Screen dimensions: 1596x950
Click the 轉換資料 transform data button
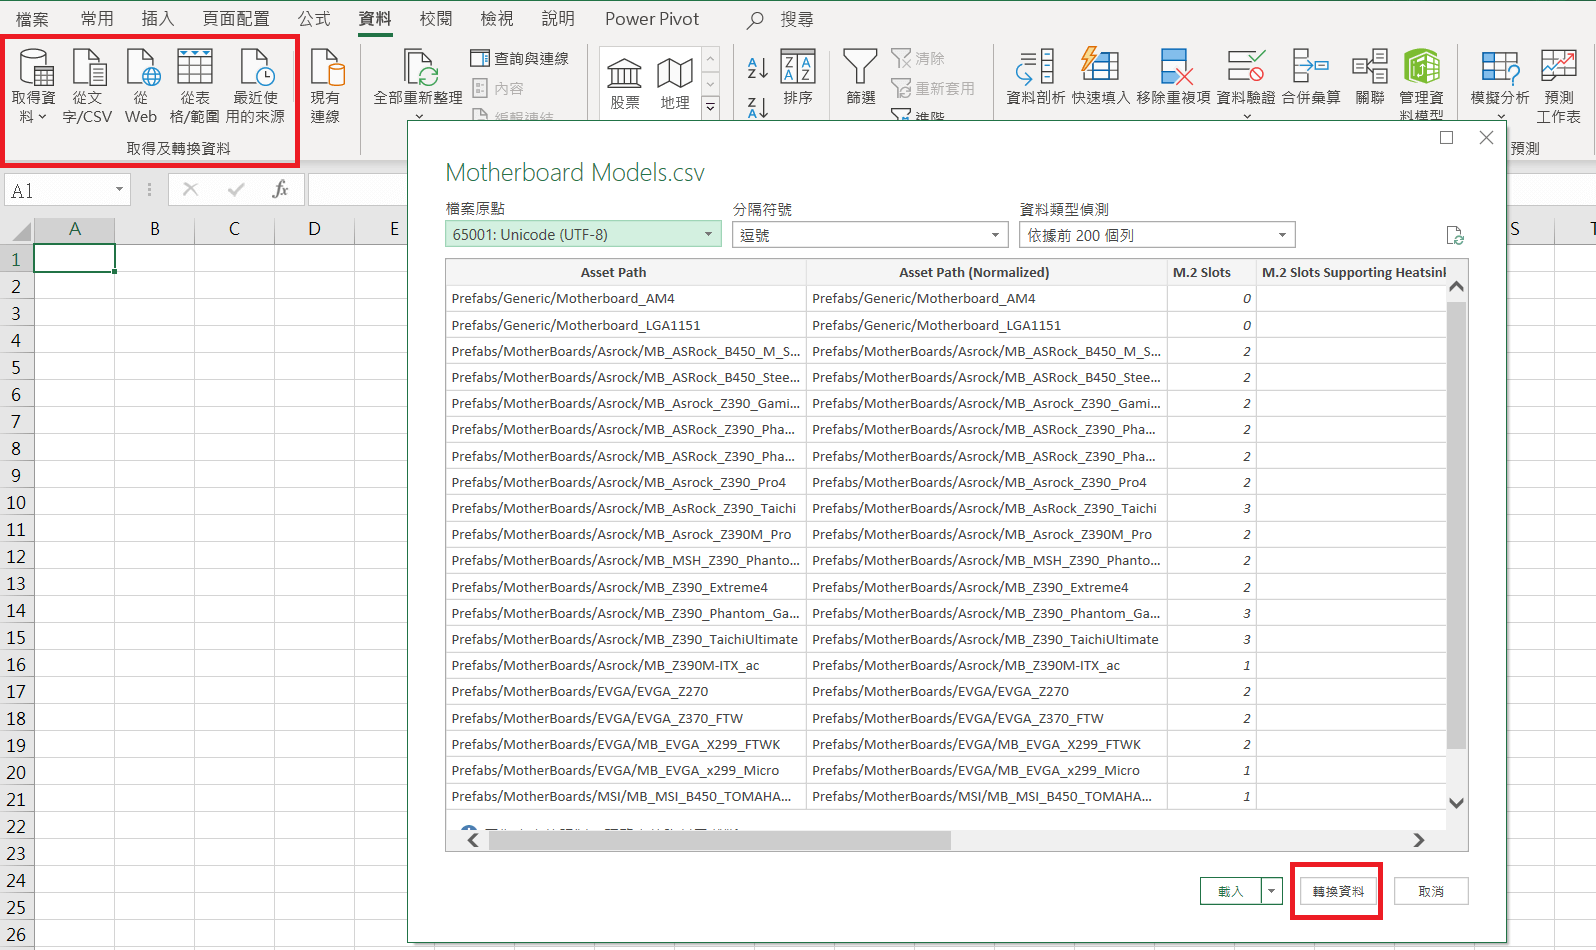tap(1337, 891)
